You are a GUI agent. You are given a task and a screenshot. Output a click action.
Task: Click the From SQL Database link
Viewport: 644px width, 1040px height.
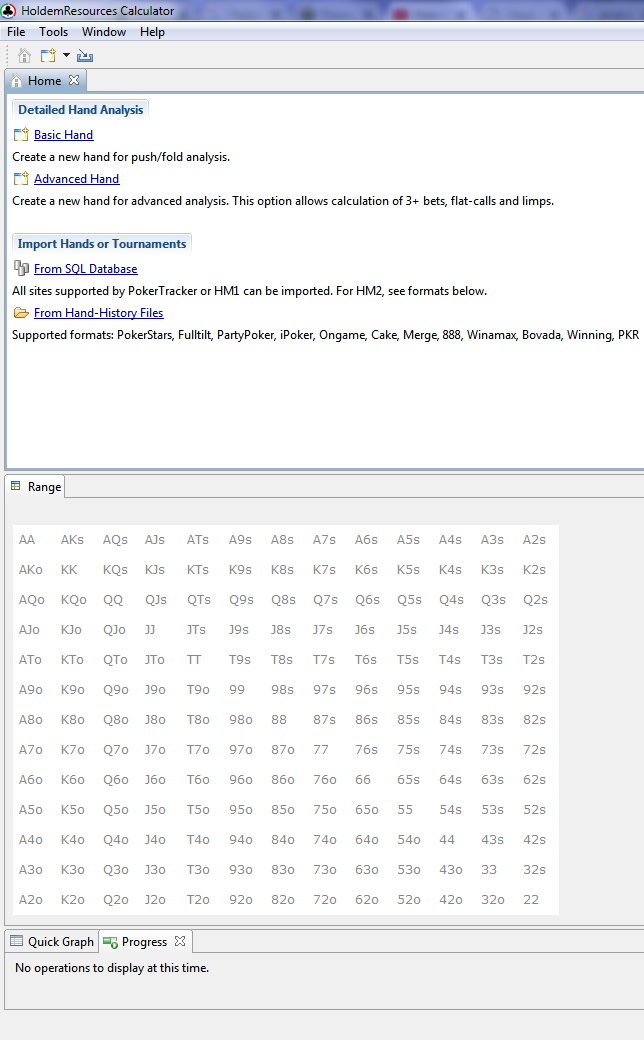[86, 269]
